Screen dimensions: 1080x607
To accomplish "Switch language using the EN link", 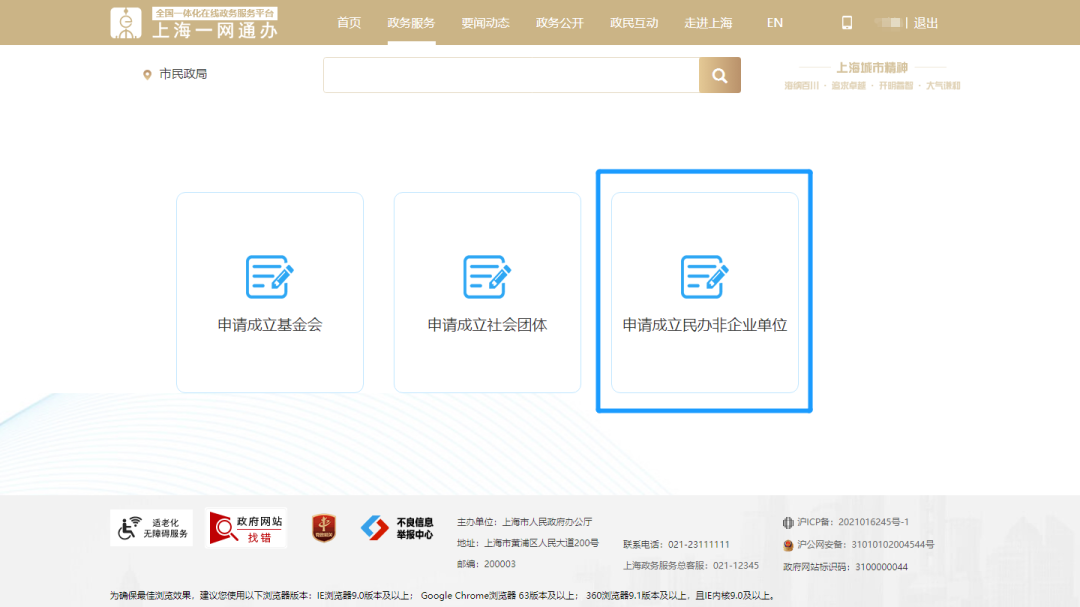I will [x=774, y=22].
